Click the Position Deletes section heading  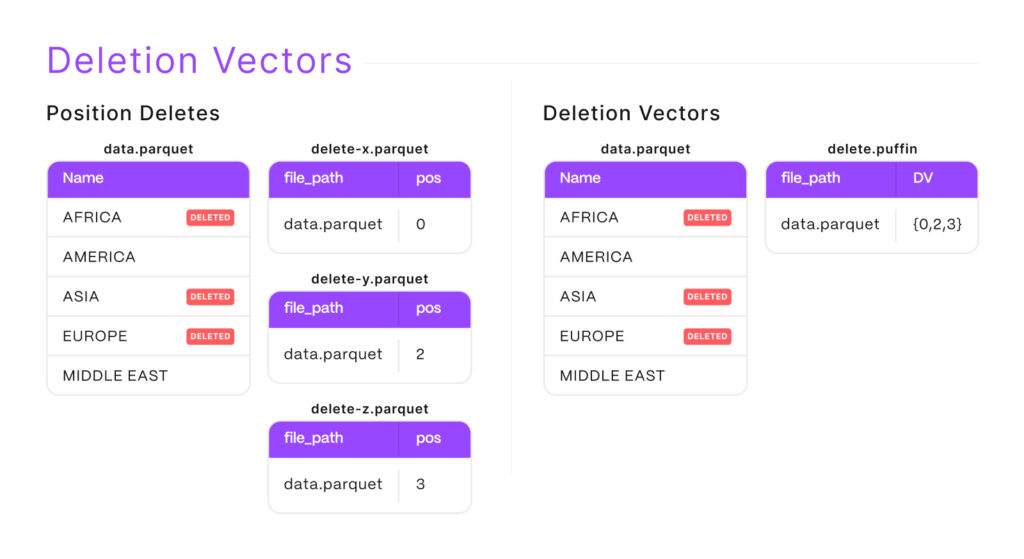pyautogui.click(x=133, y=113)
